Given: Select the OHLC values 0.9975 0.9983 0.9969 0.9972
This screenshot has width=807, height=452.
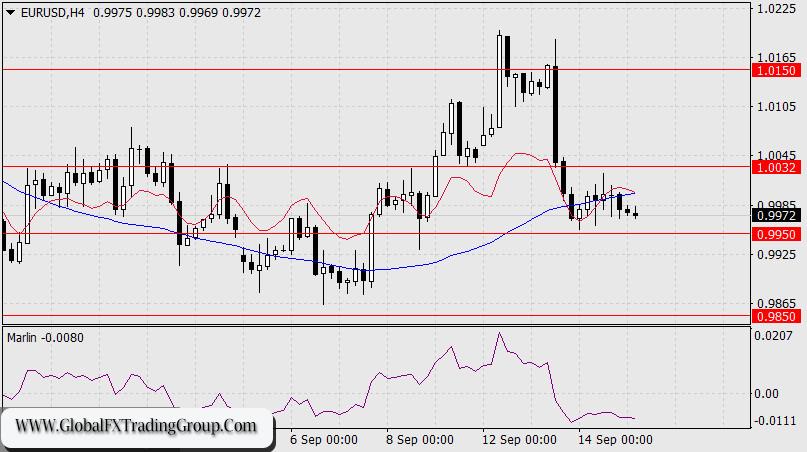Looking at the screenshot, I should click(x=177, y=13).
